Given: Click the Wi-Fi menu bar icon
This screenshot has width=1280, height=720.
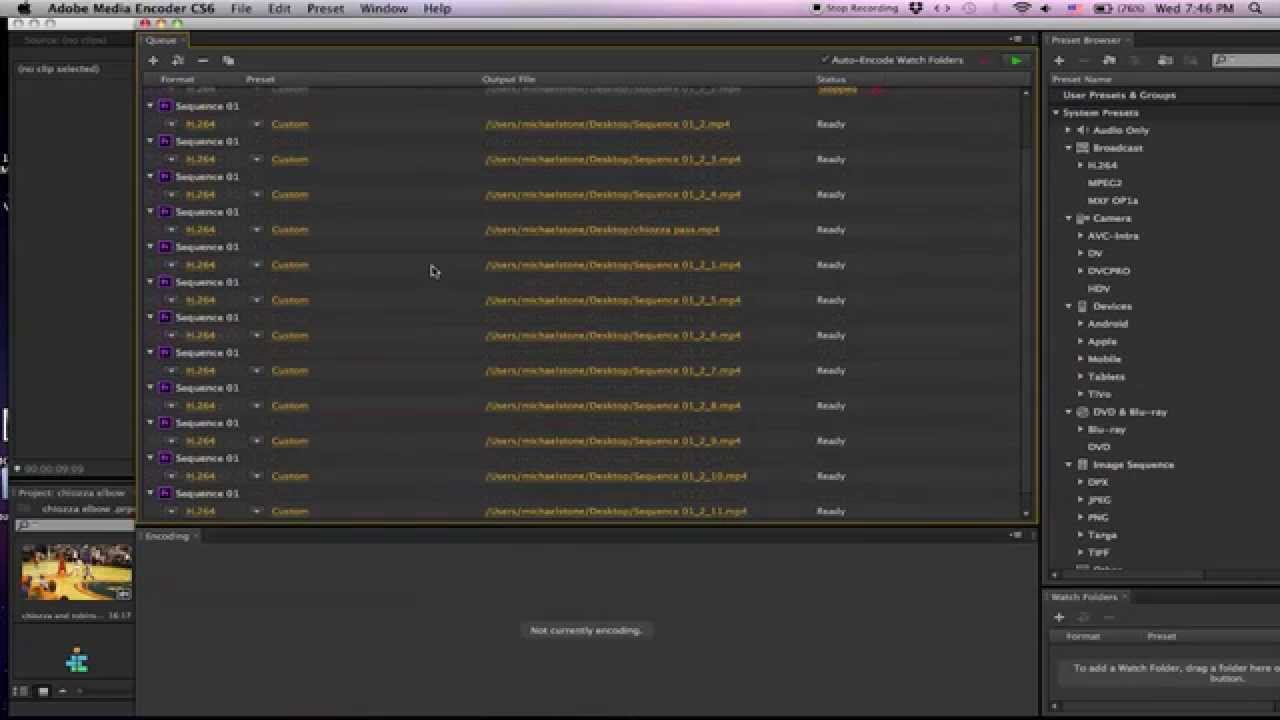Looking at the screenshot, I should [1021, 8].
